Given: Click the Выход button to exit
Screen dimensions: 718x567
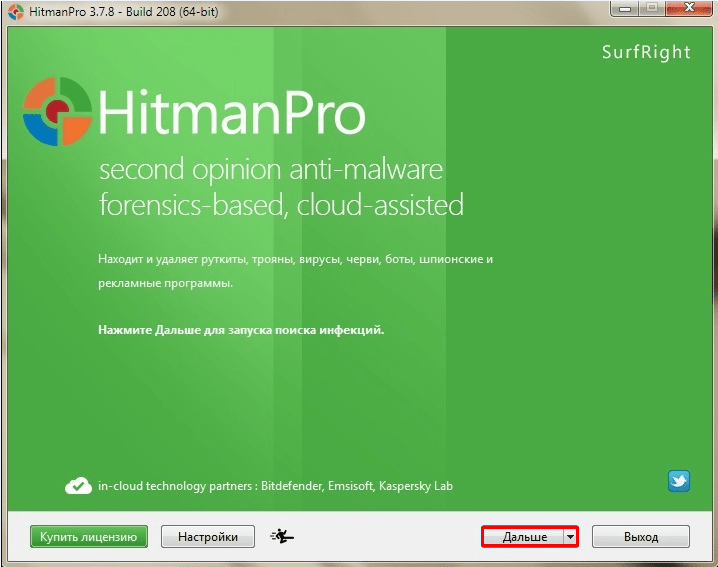Looking at the screenshot, I should 640,537.
